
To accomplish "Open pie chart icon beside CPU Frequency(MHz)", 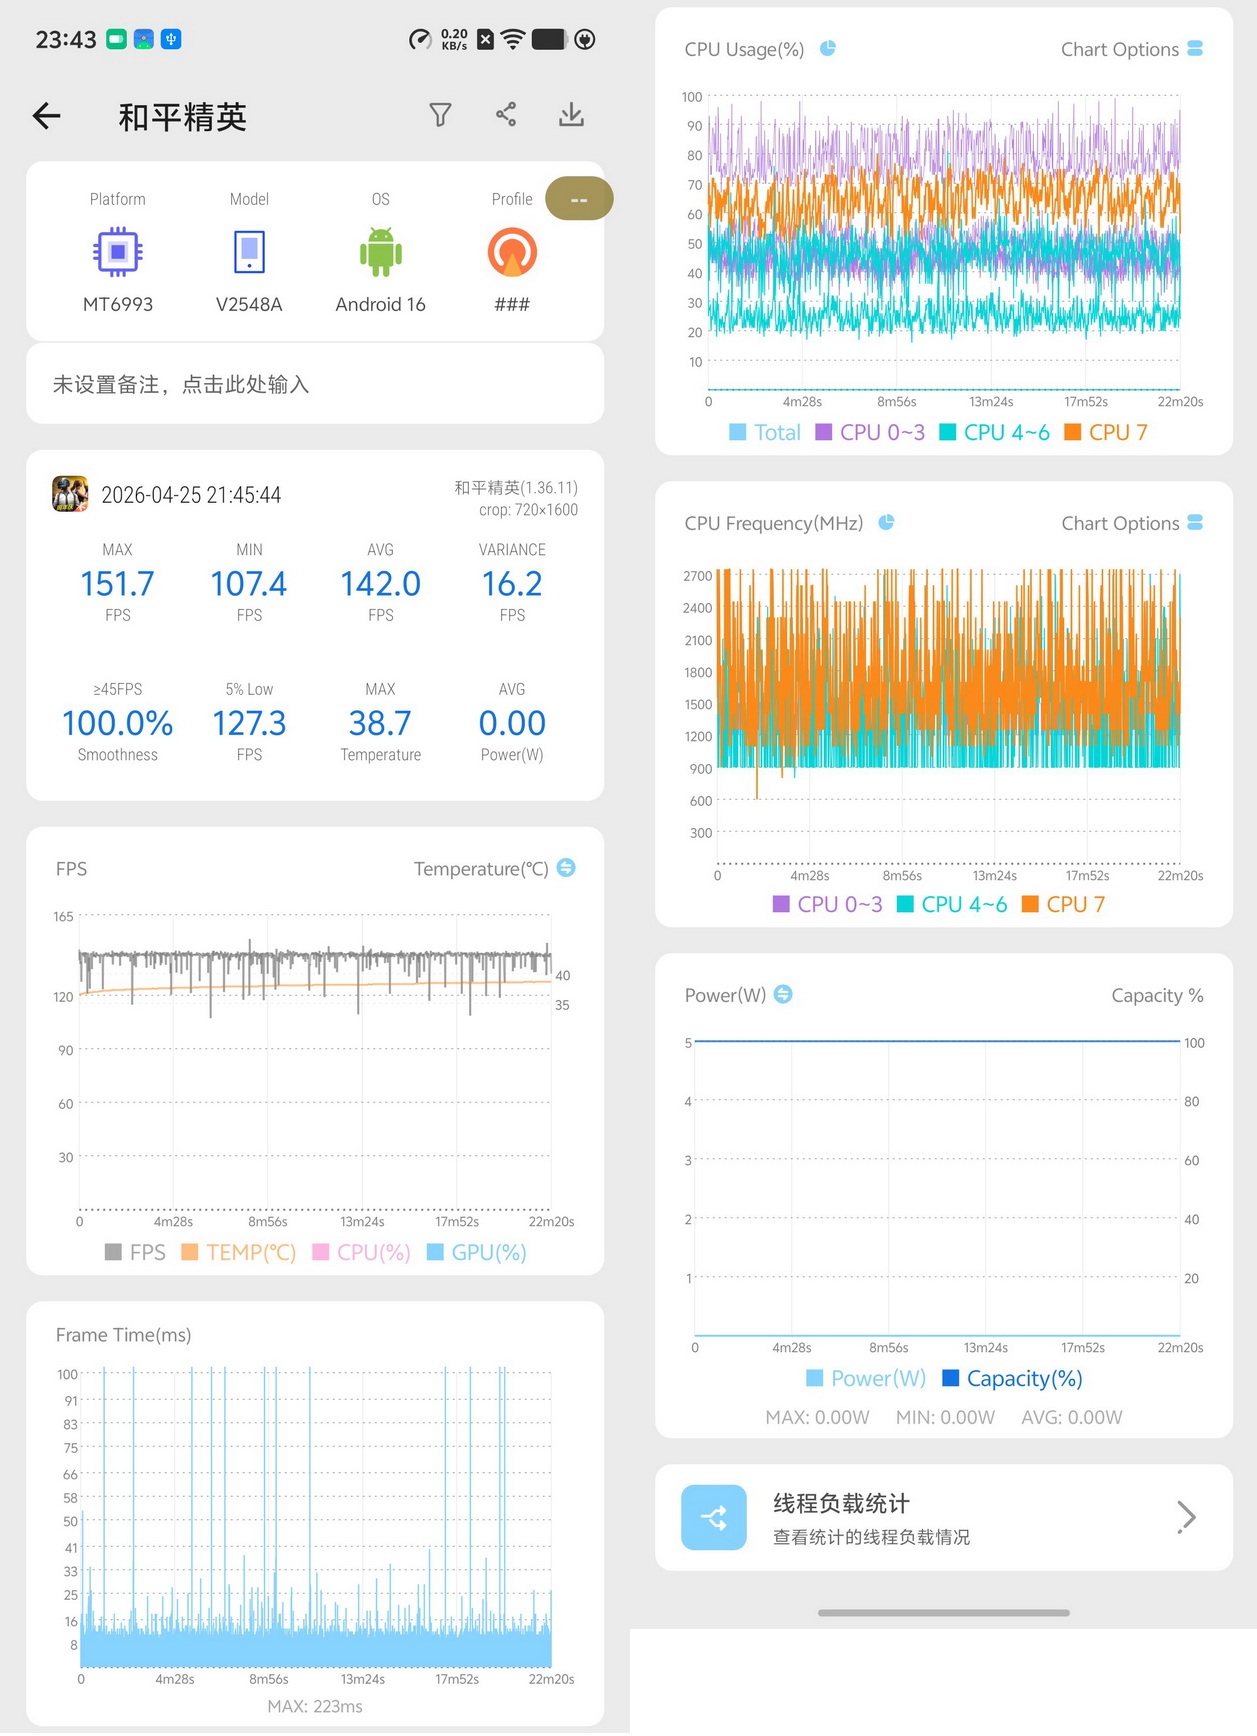I will pos(886,522).
